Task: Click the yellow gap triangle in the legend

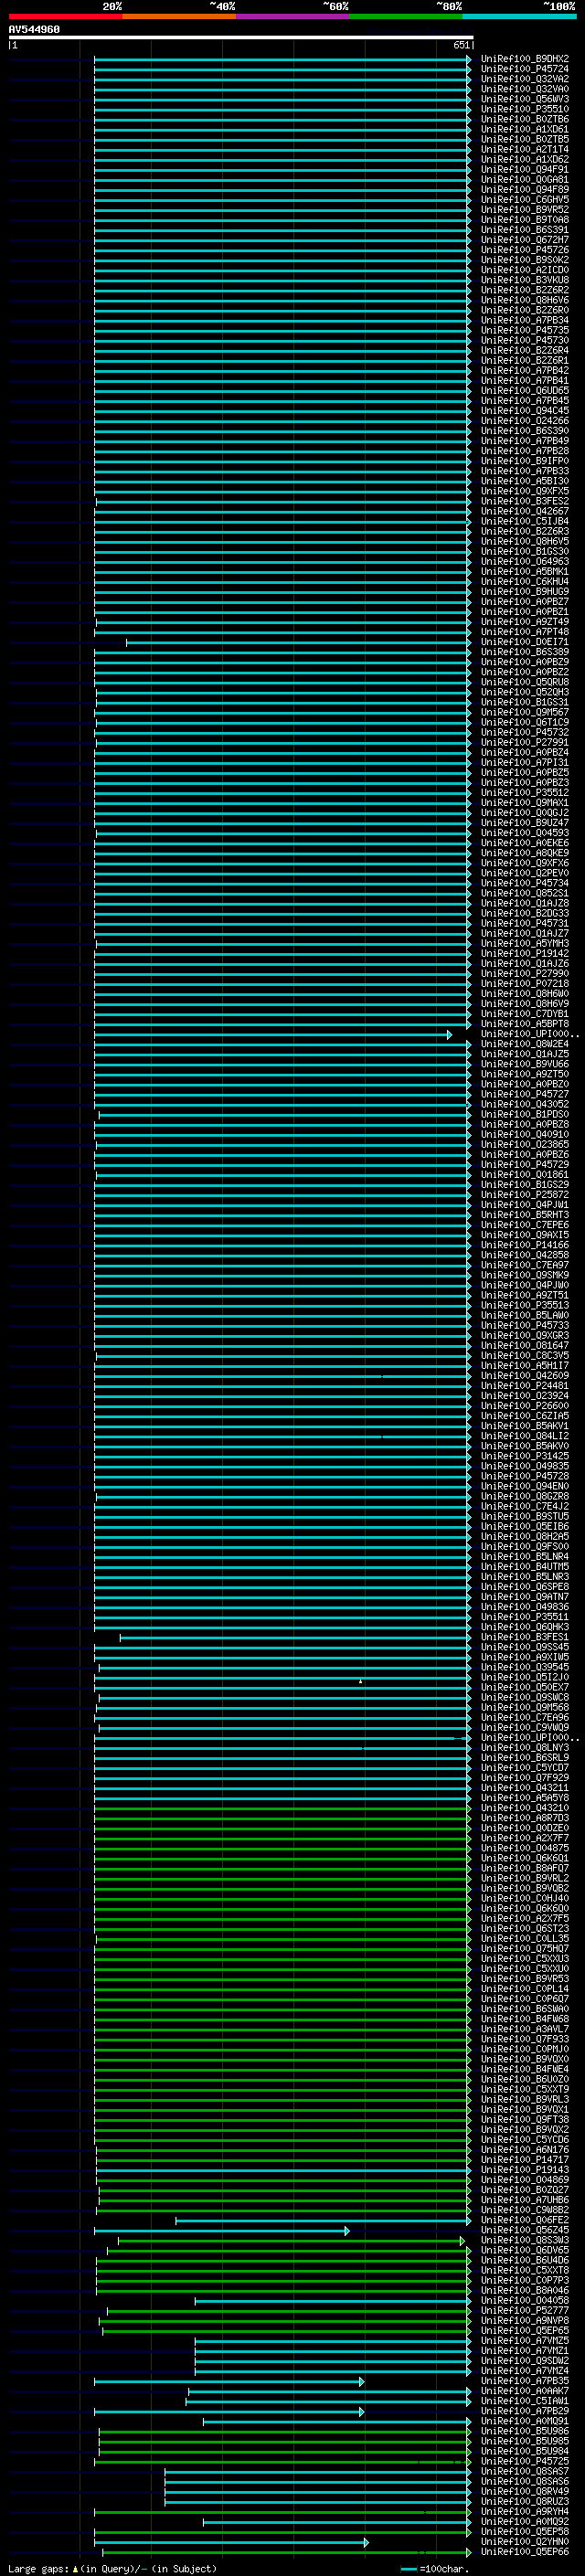Action: point(75,2568)
